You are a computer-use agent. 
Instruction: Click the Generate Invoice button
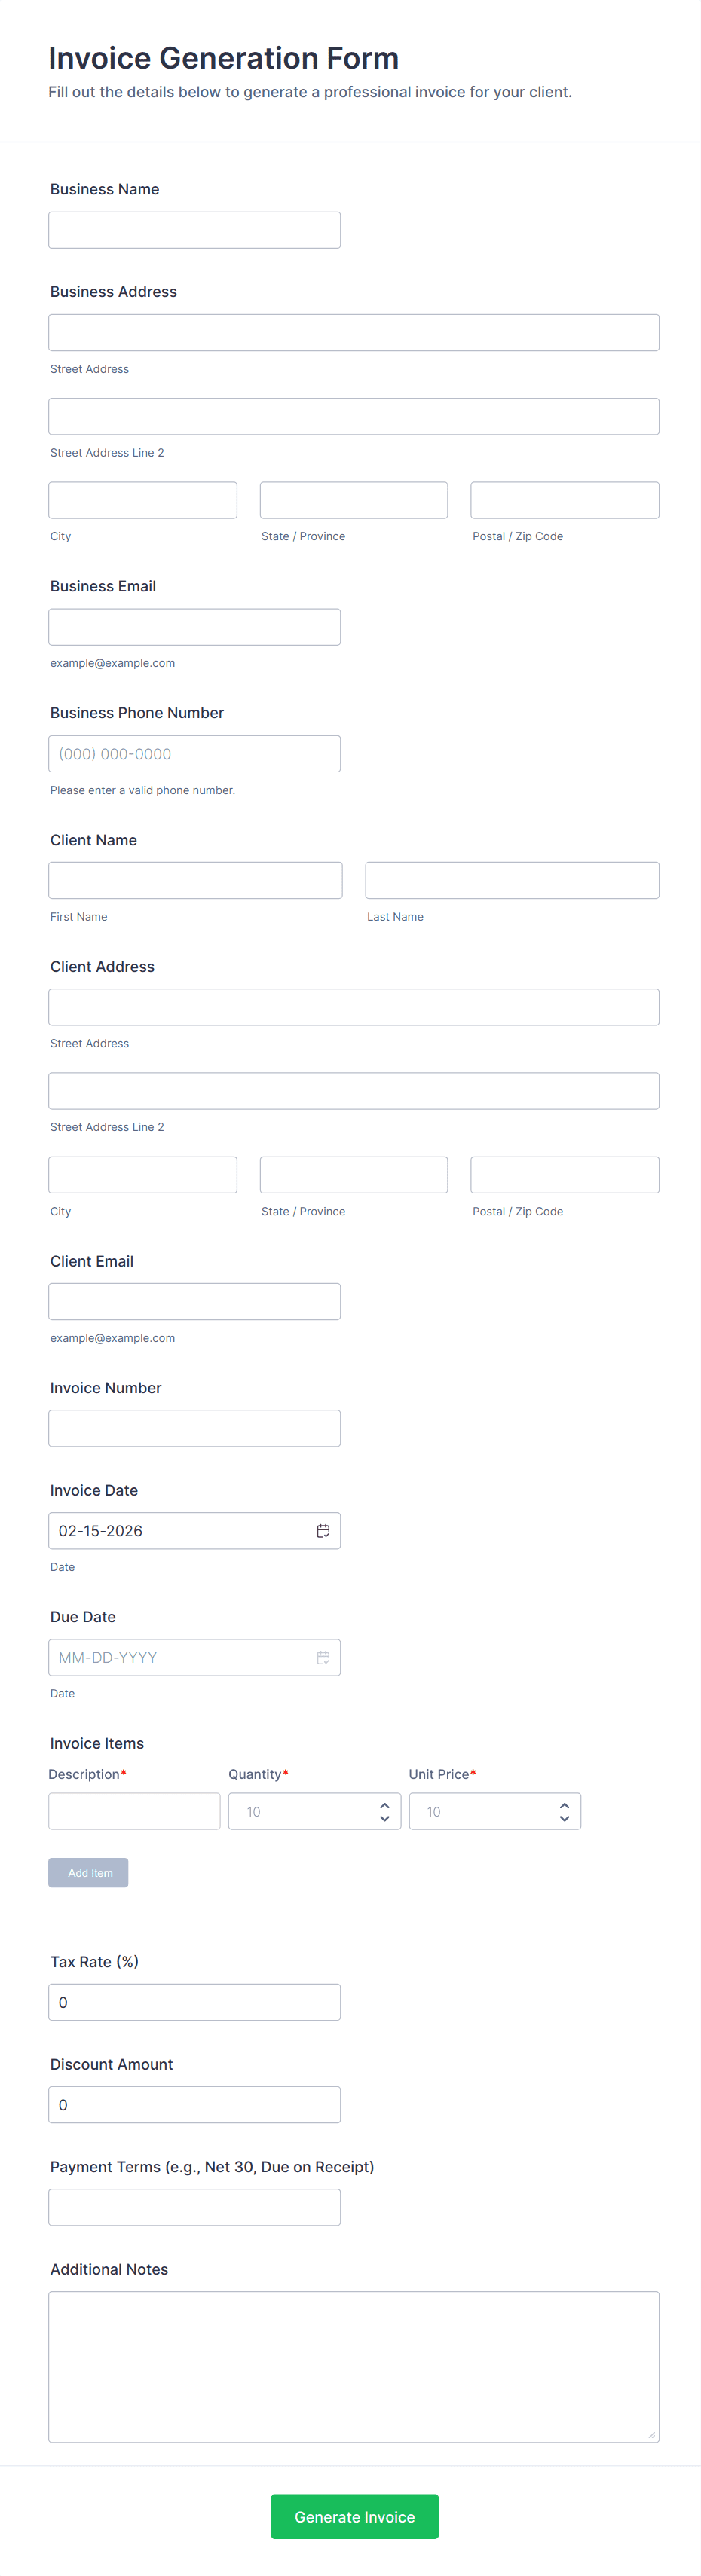pos(354,2516)
